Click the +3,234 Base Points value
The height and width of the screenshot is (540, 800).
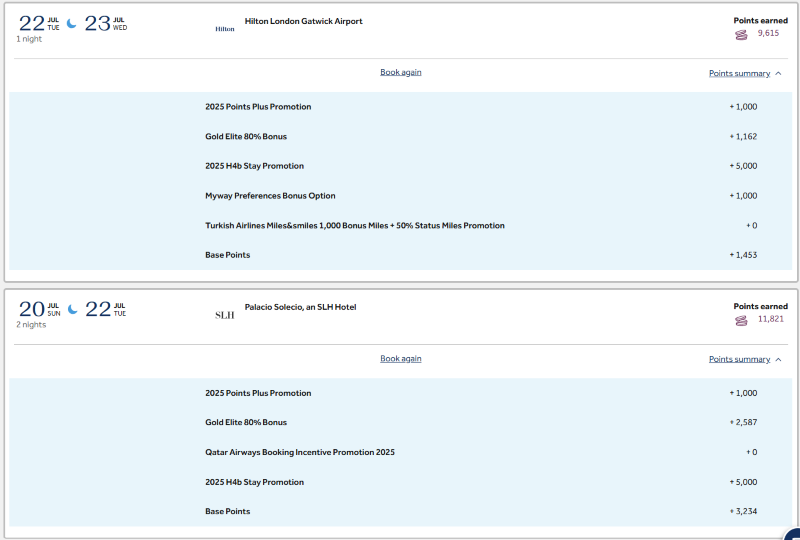tap(743, 511)
